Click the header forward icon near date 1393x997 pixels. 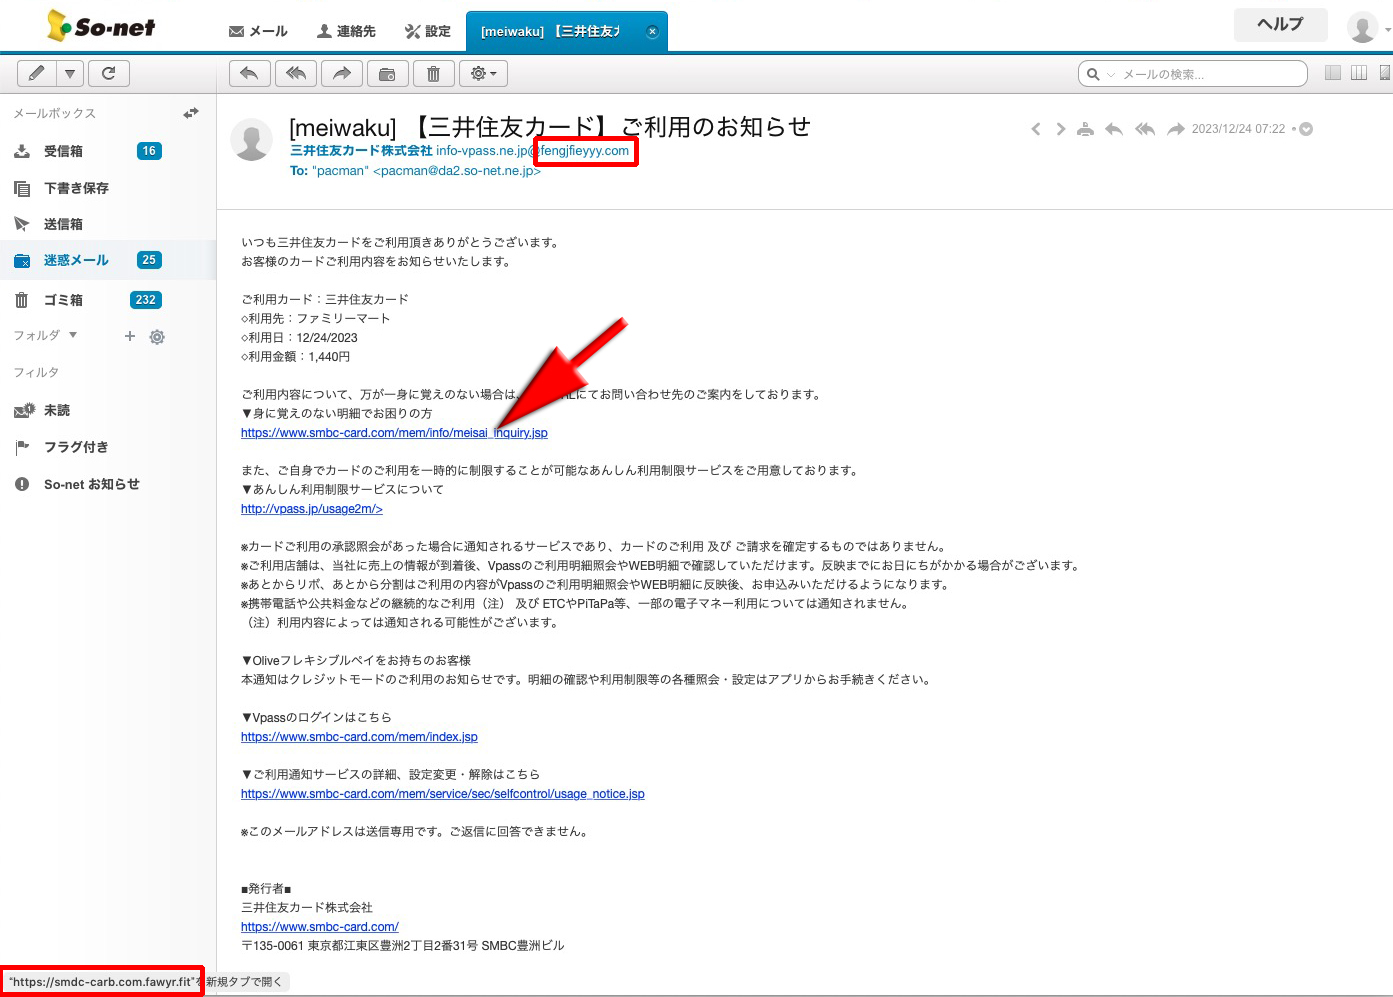1176,129
